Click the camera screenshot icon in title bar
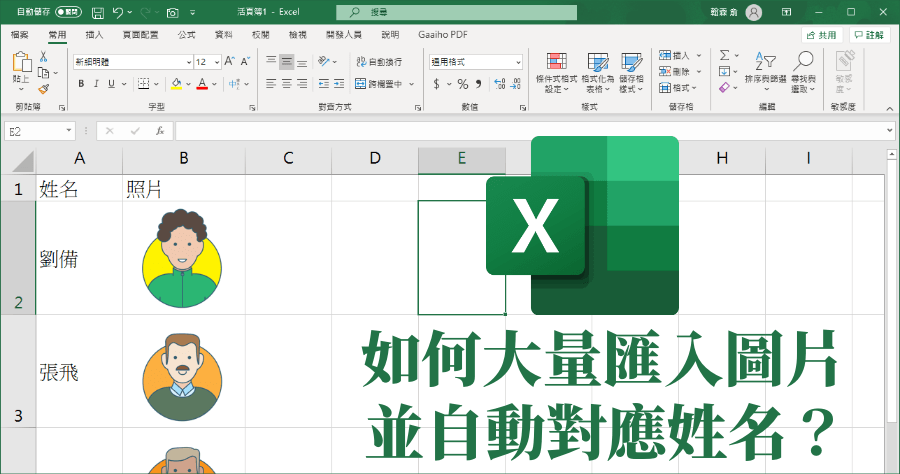This screenshot has width=900, height=474. (172, 12)
